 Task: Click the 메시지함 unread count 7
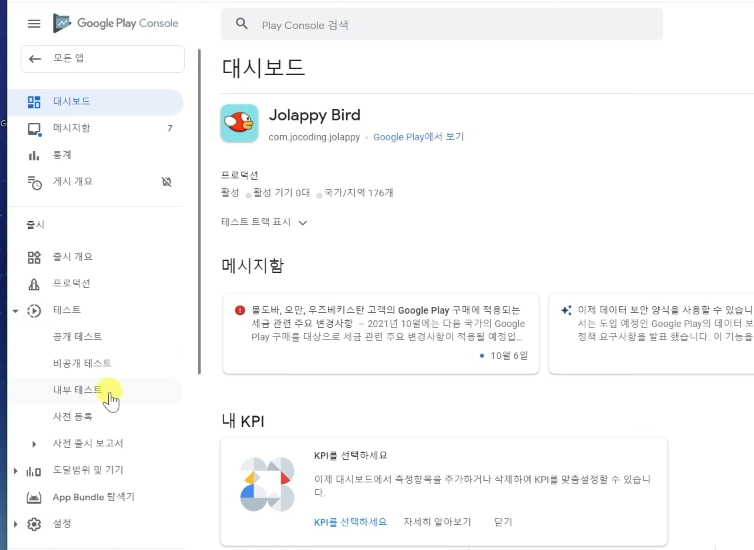tap(170, 128)
